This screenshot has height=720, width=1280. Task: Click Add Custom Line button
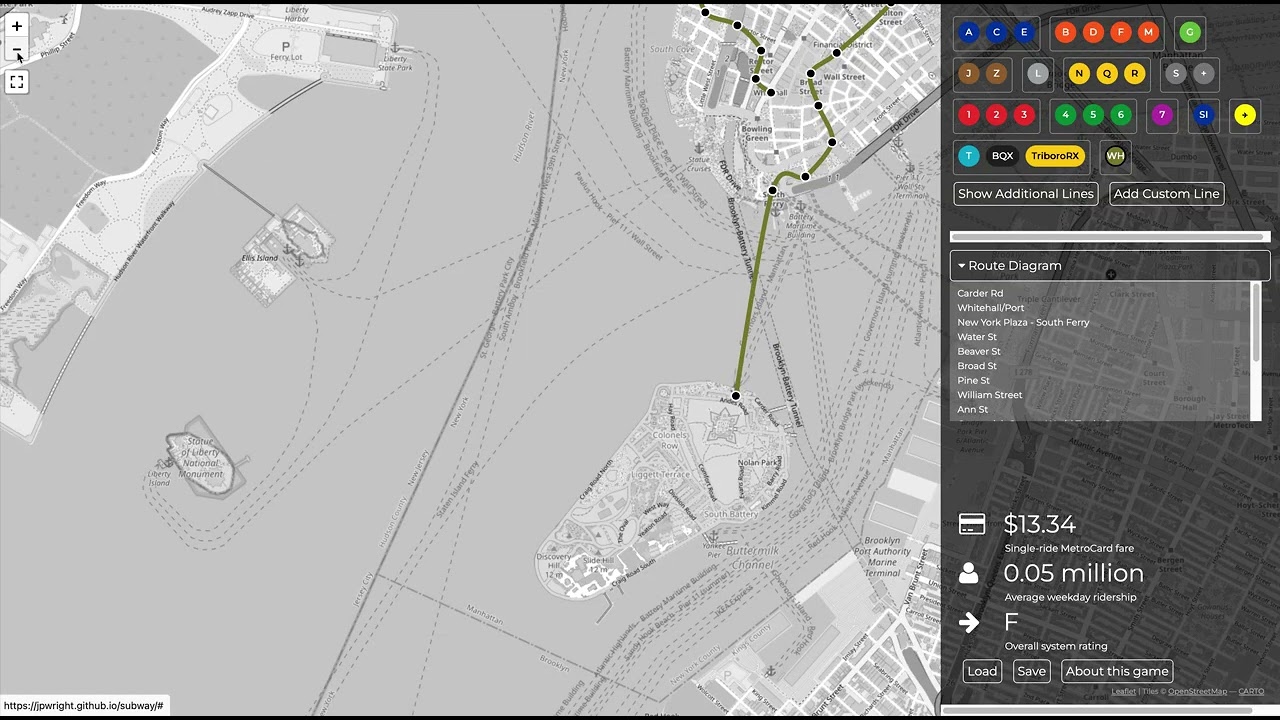click(1166, 194)
